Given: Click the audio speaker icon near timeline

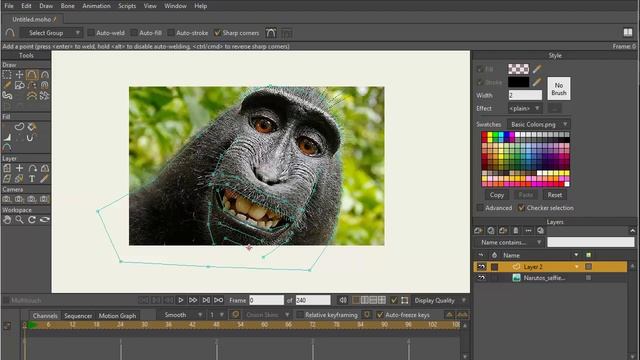Looking at the screenshot, I should (343, 300).
